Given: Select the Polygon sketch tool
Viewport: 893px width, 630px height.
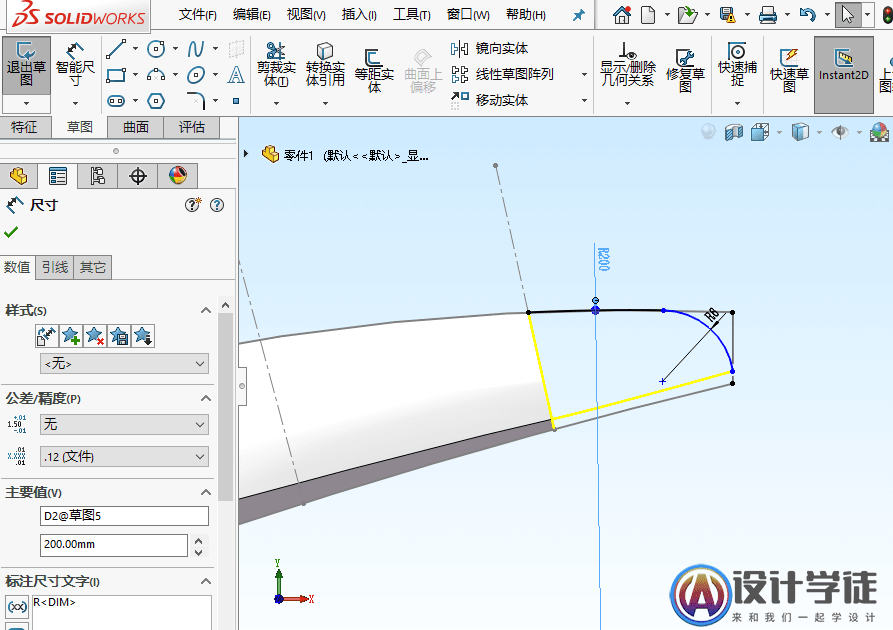Looking at the screenshot, I should tap(156, 101).
